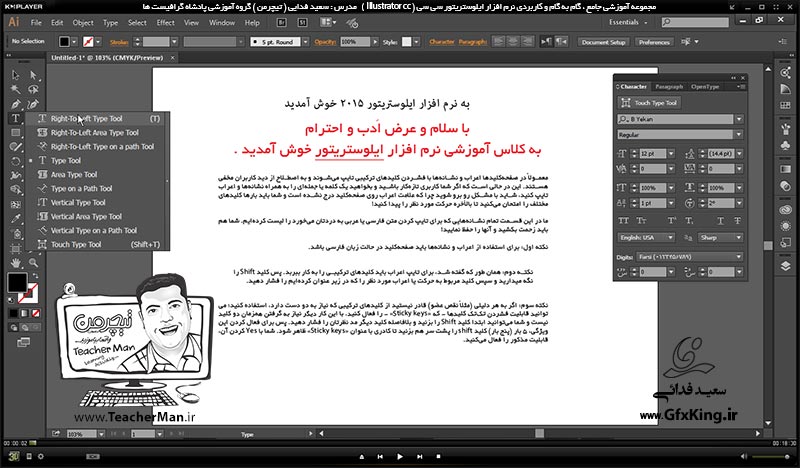This screenshot has height=468, width=800.
Task: Open the Effect menu
Action: (165, 22)
